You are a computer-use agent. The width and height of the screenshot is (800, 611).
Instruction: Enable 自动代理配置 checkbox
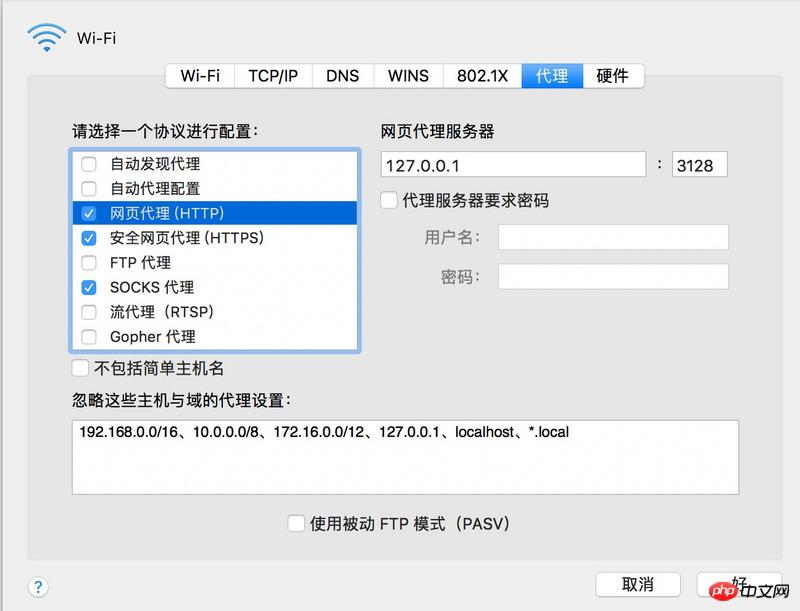[89, 189]
